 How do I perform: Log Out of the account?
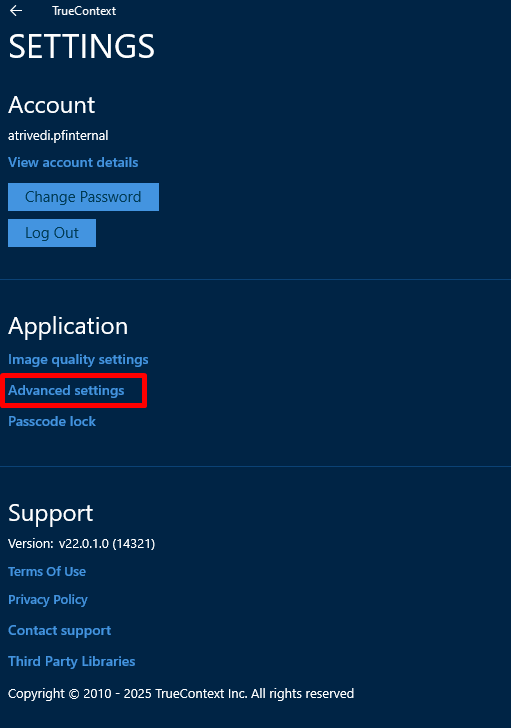pyautogui.click(x=52, y=233)
